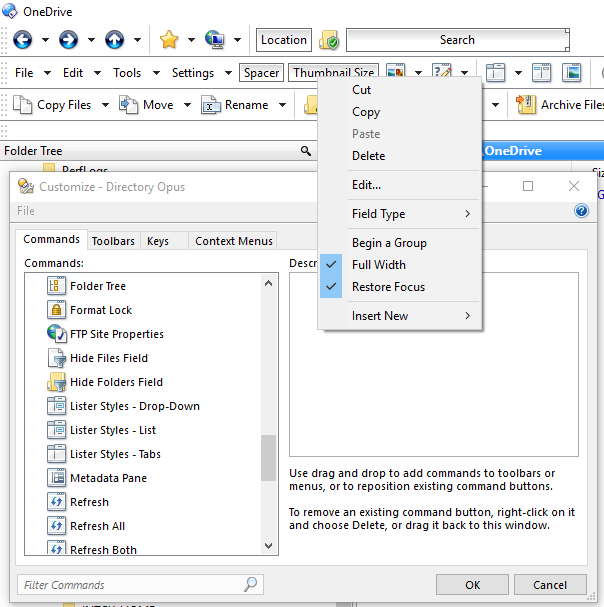Click the Spacer toolbar element
The height and width of the screenshot is (607, 604).
(261, 73)
